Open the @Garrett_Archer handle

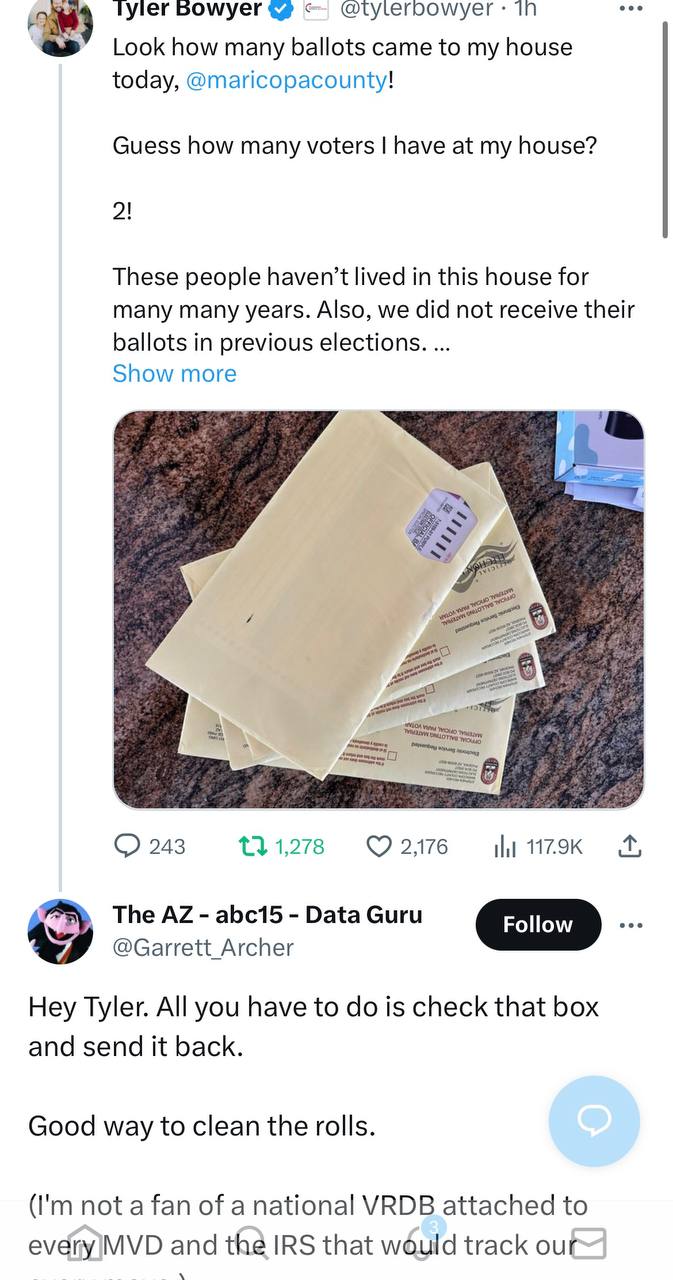[x=203, y=947]
